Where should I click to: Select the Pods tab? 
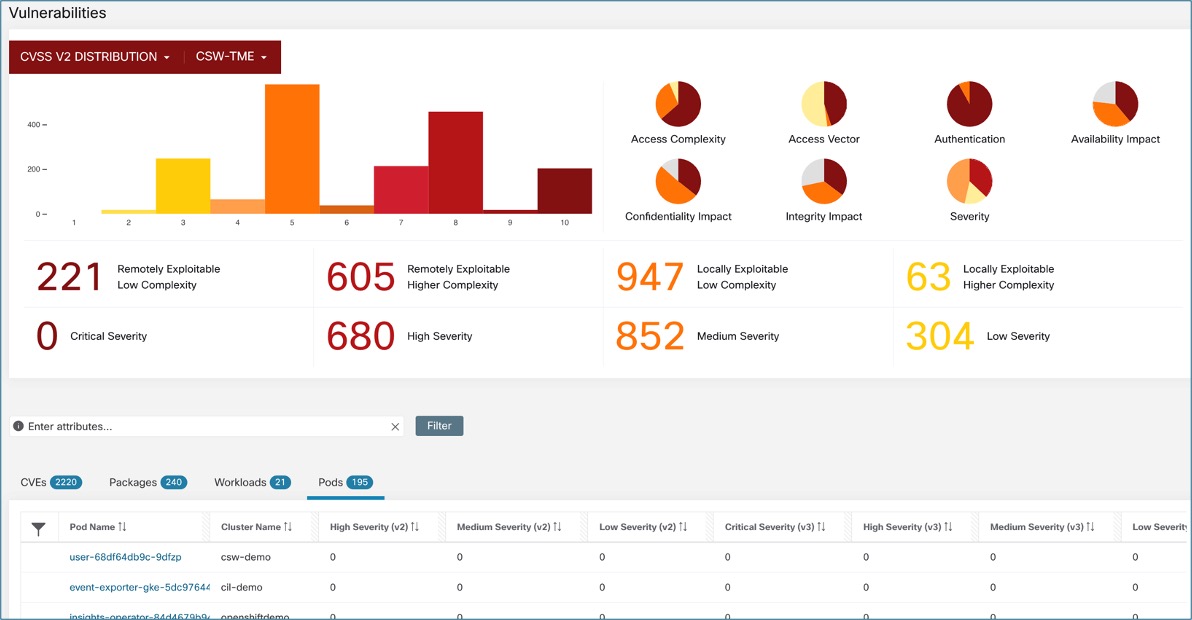[345, 482]
